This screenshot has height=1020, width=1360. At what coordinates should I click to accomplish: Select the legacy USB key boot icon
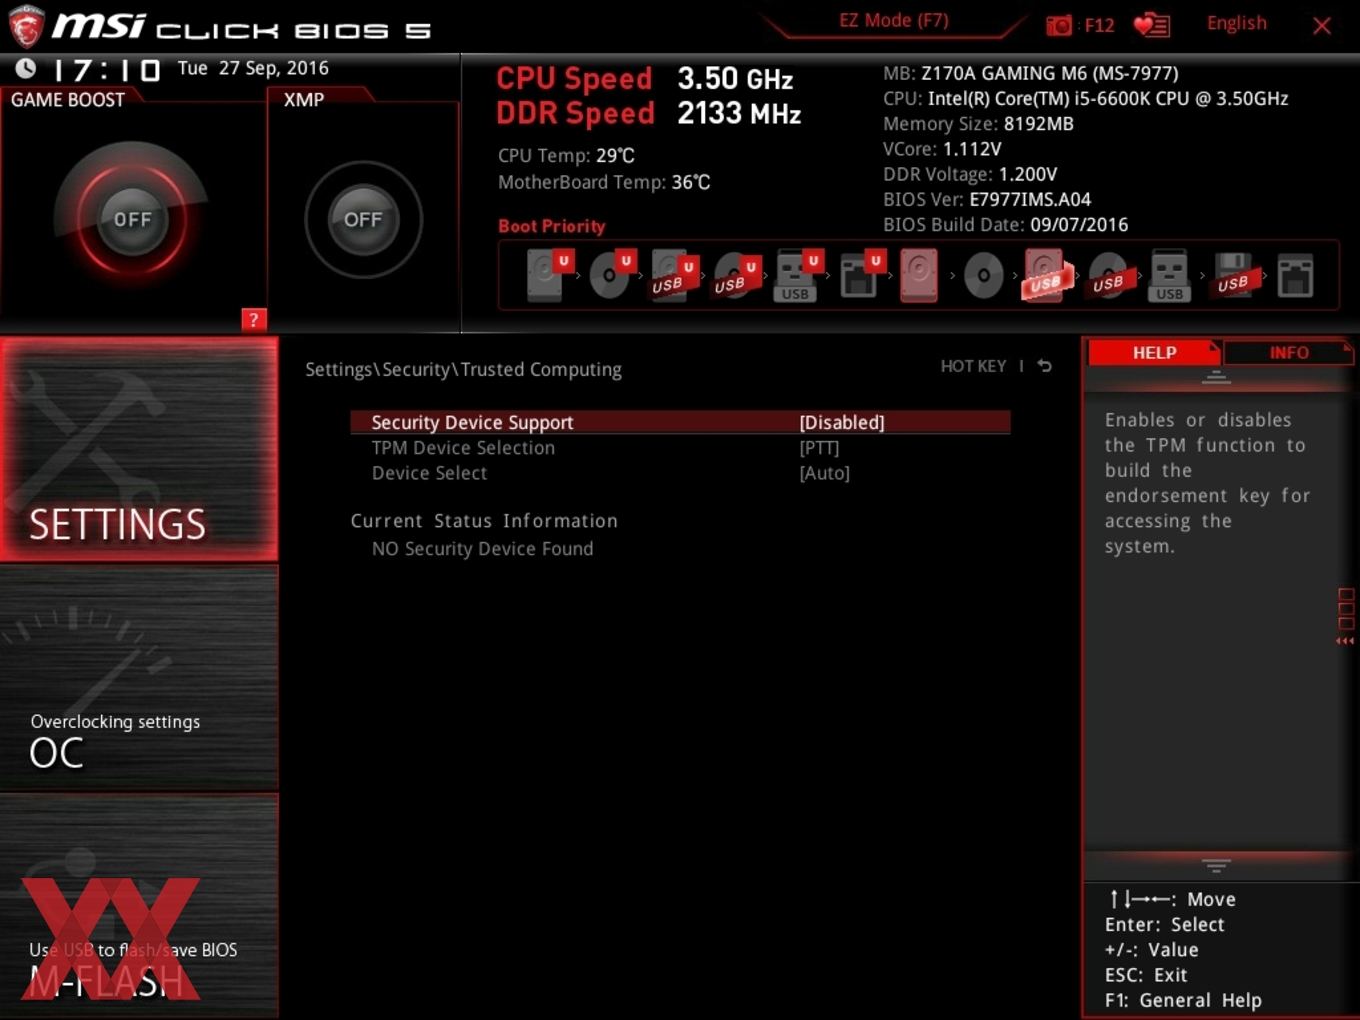tap(1170, 275)
